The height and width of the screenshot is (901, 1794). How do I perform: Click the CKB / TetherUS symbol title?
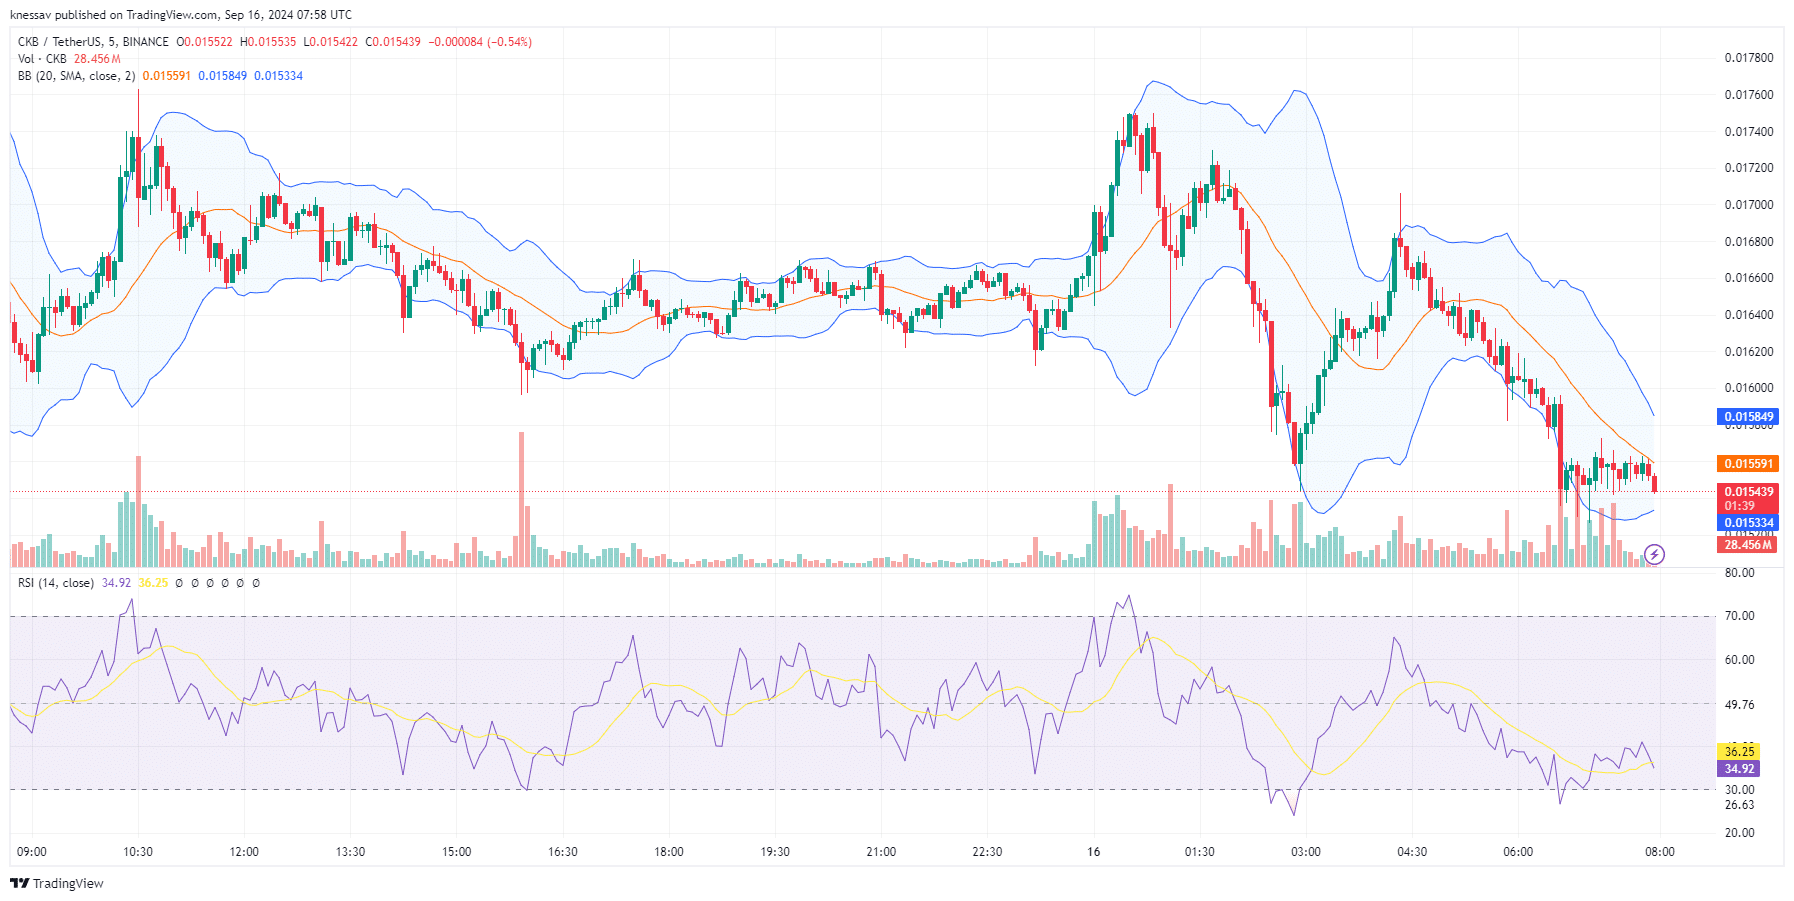tap(93, 42)
